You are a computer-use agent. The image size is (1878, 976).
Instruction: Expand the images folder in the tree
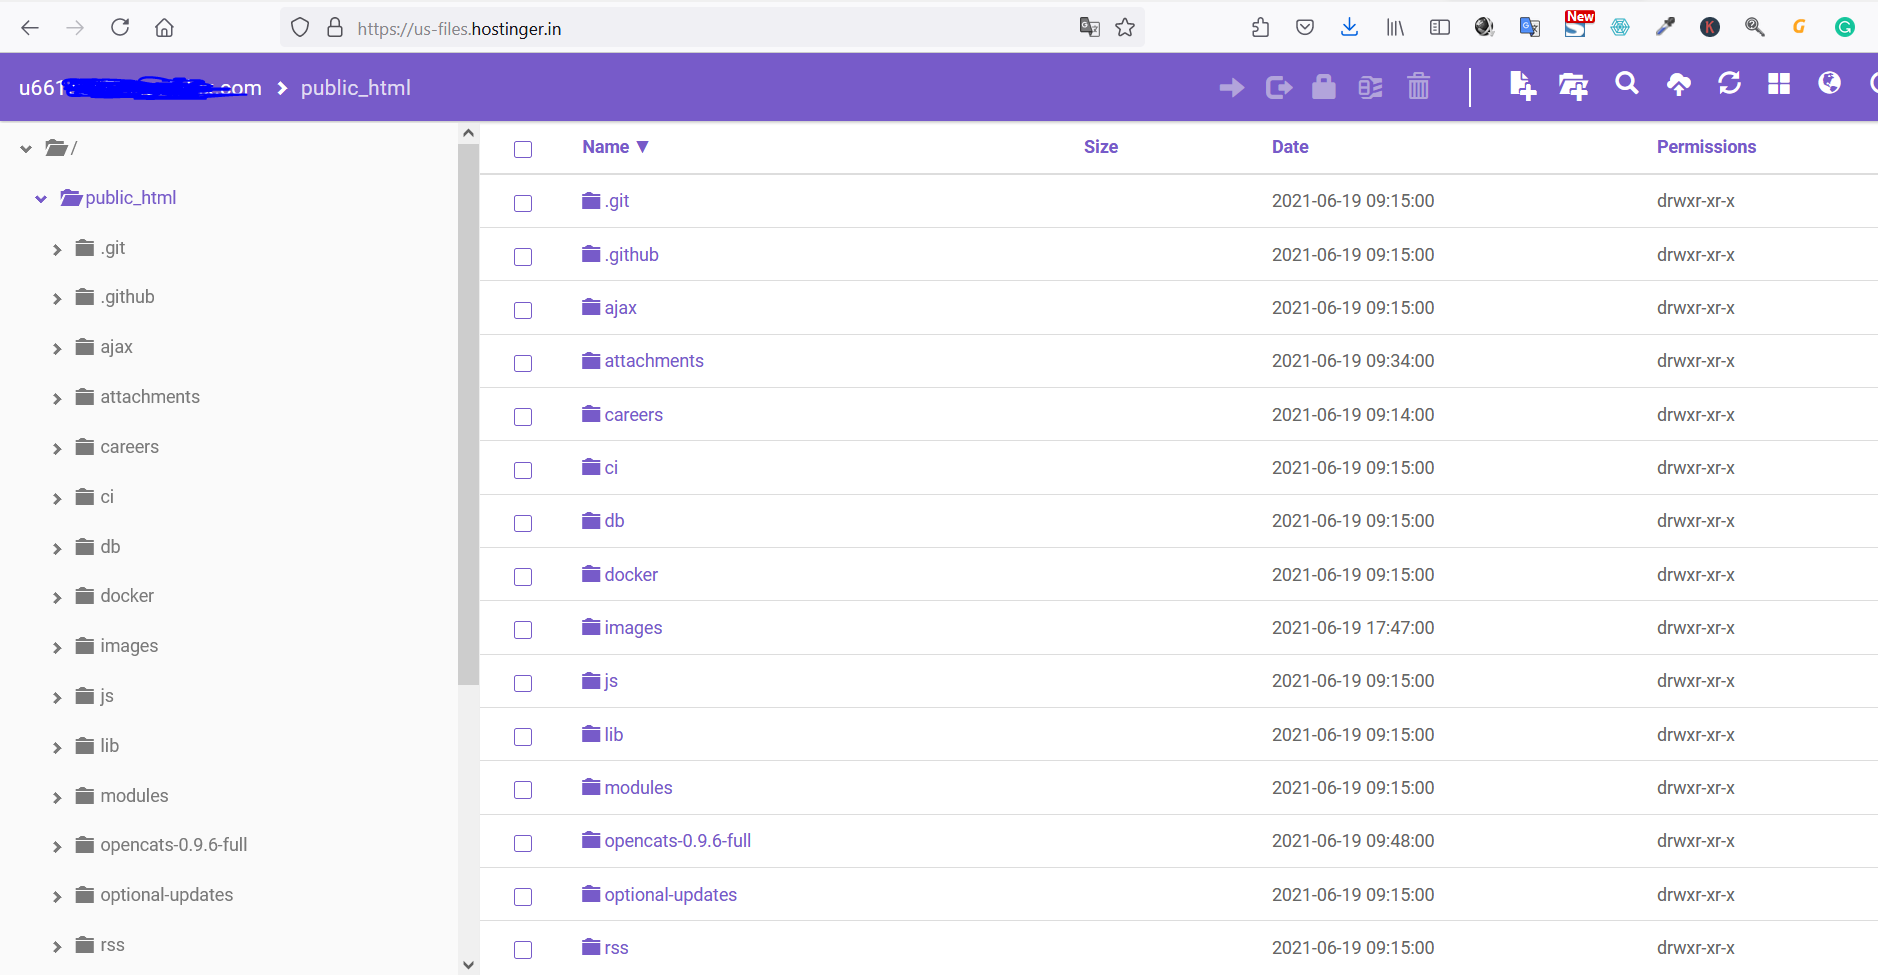57,648
